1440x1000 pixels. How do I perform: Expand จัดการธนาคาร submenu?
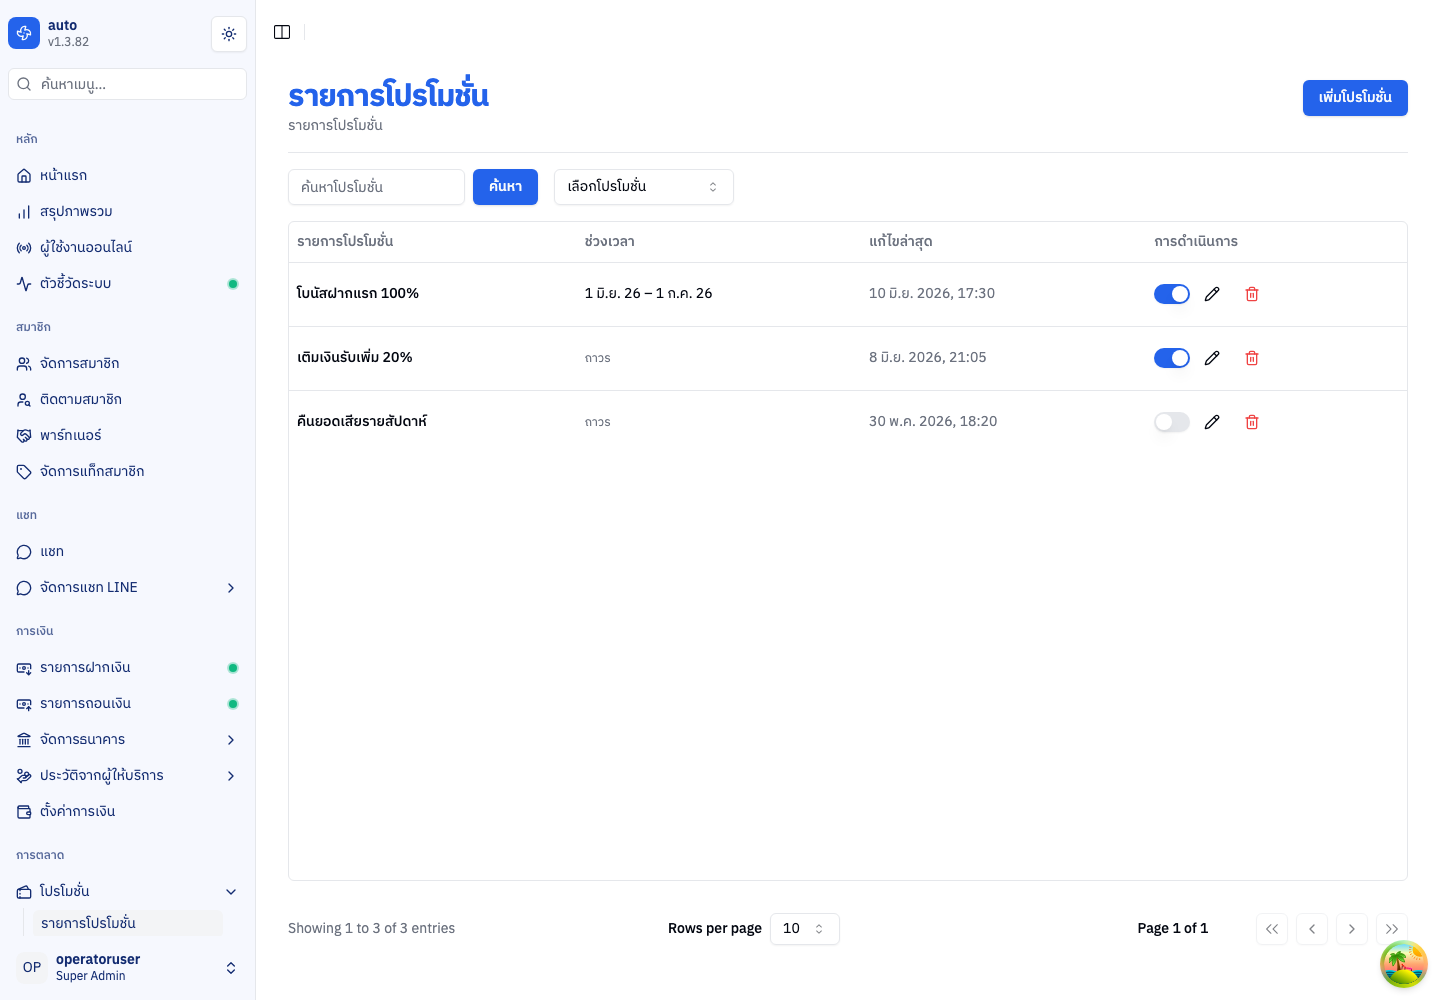(x=127, y=740)
